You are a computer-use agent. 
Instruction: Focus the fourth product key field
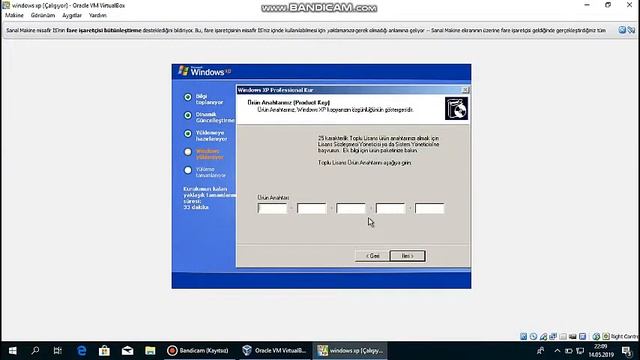point(390,208)
